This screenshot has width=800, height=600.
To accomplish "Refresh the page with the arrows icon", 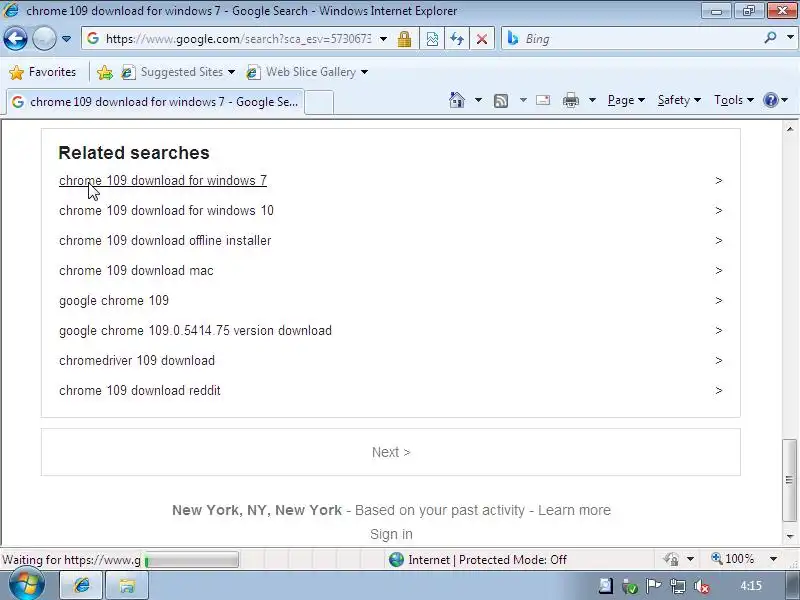I will point(457,39).
